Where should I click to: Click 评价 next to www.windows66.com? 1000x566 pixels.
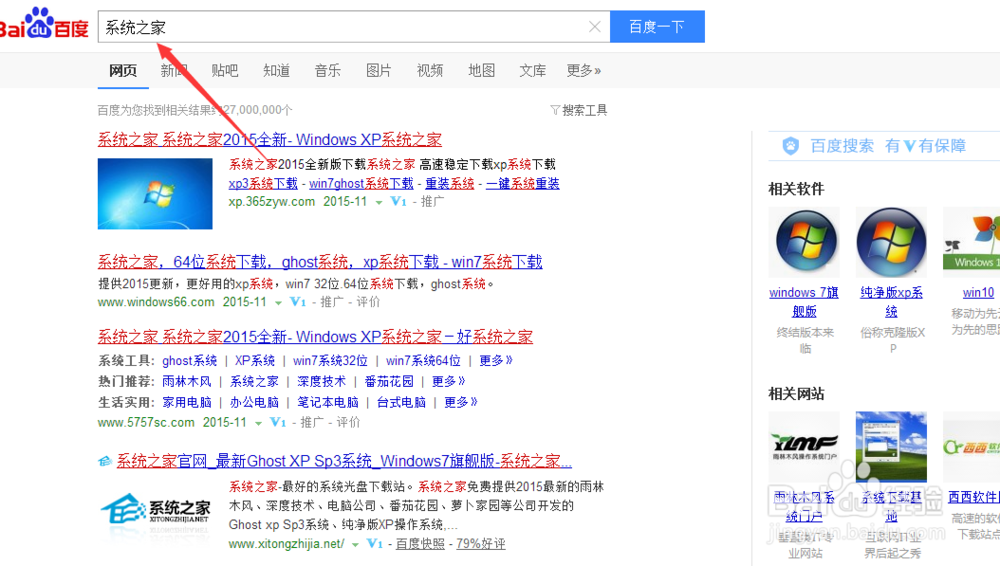(368, 302)
